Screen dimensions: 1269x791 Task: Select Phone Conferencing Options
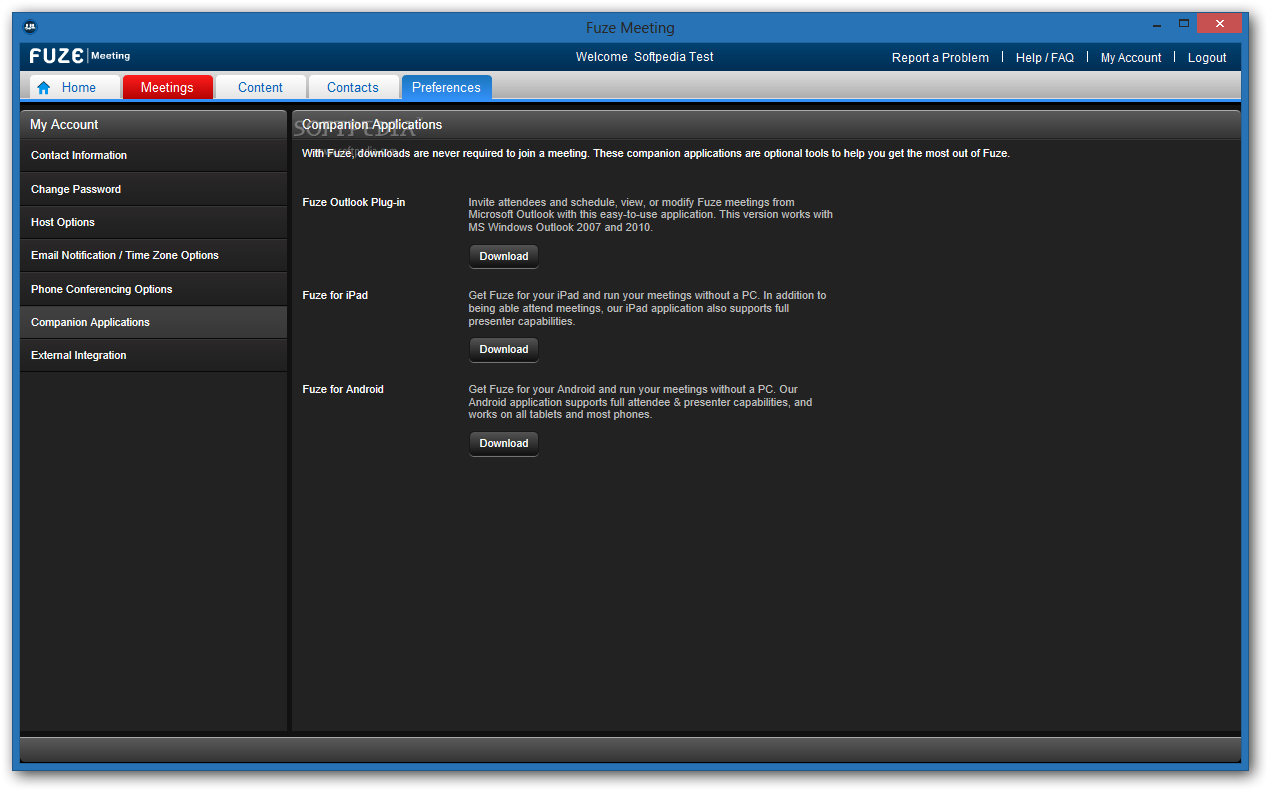tap(154, 289)
